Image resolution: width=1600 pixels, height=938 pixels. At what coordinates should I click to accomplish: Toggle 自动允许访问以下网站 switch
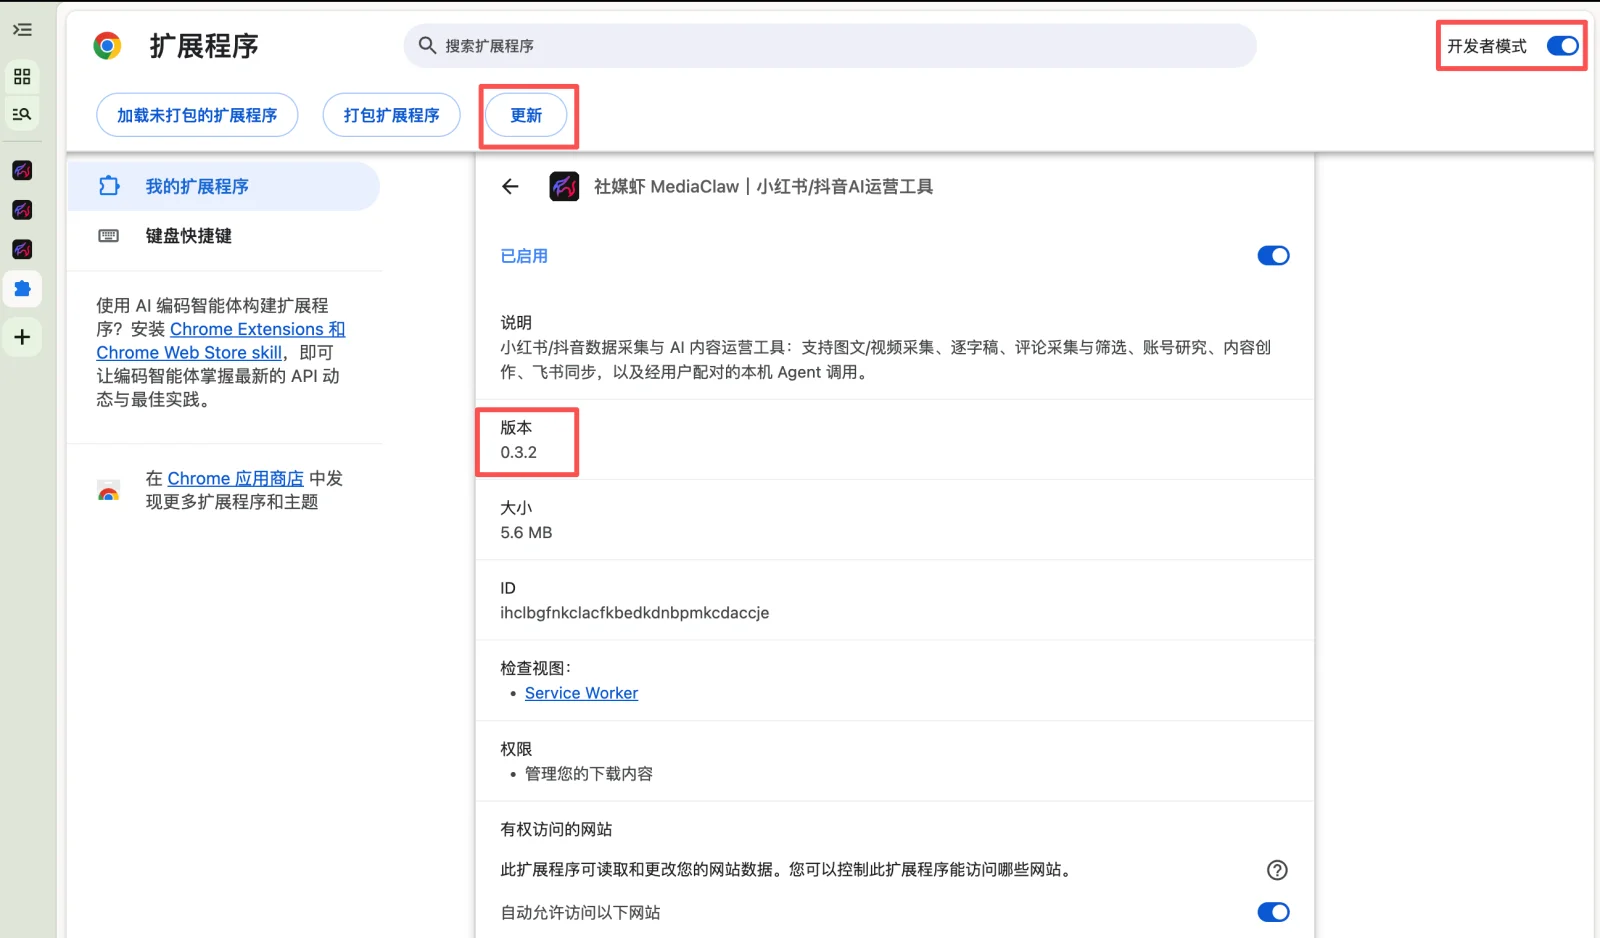(1273, 912)
